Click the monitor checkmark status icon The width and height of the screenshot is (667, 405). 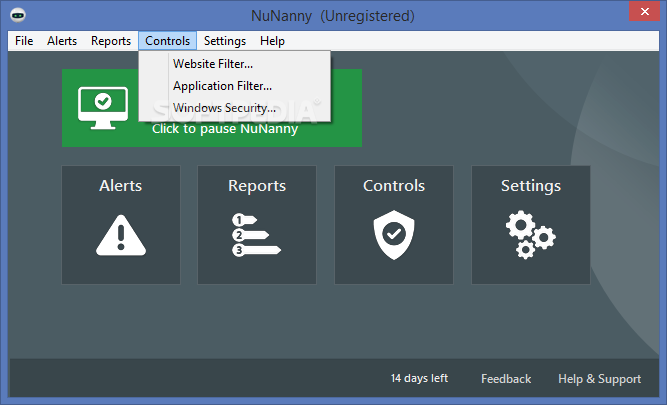tap(103, 108)
